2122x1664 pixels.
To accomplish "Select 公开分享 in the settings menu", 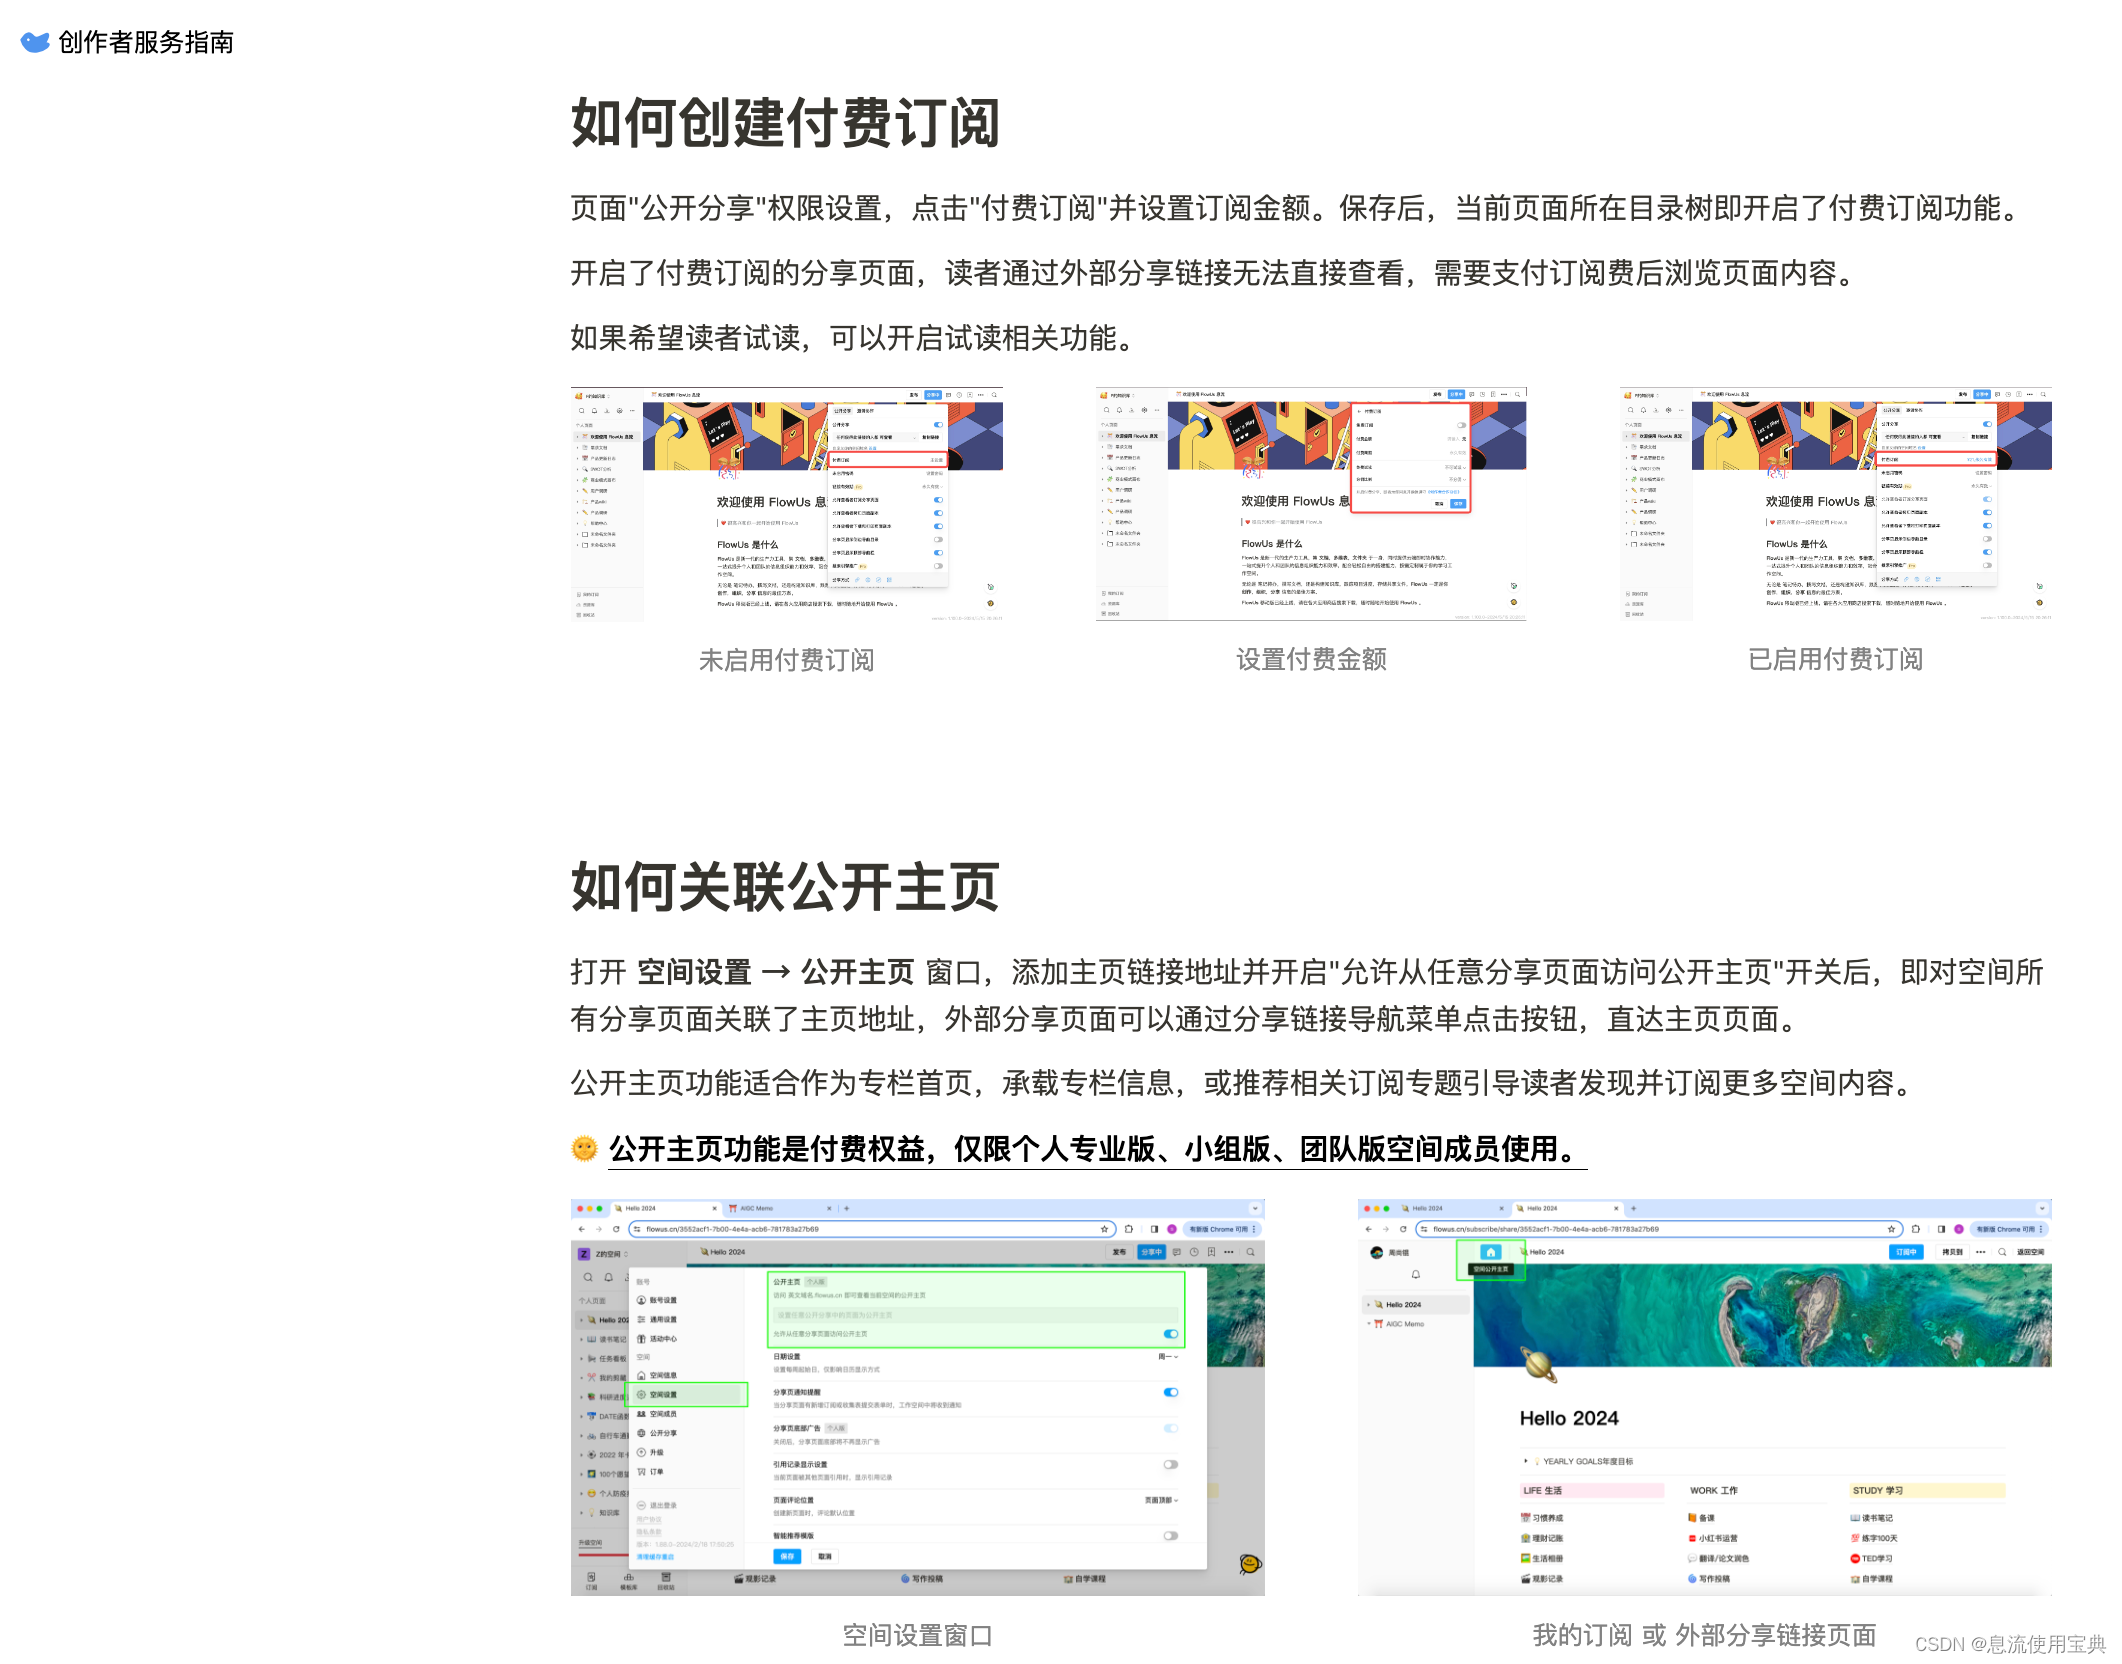I will point(663,1433).
